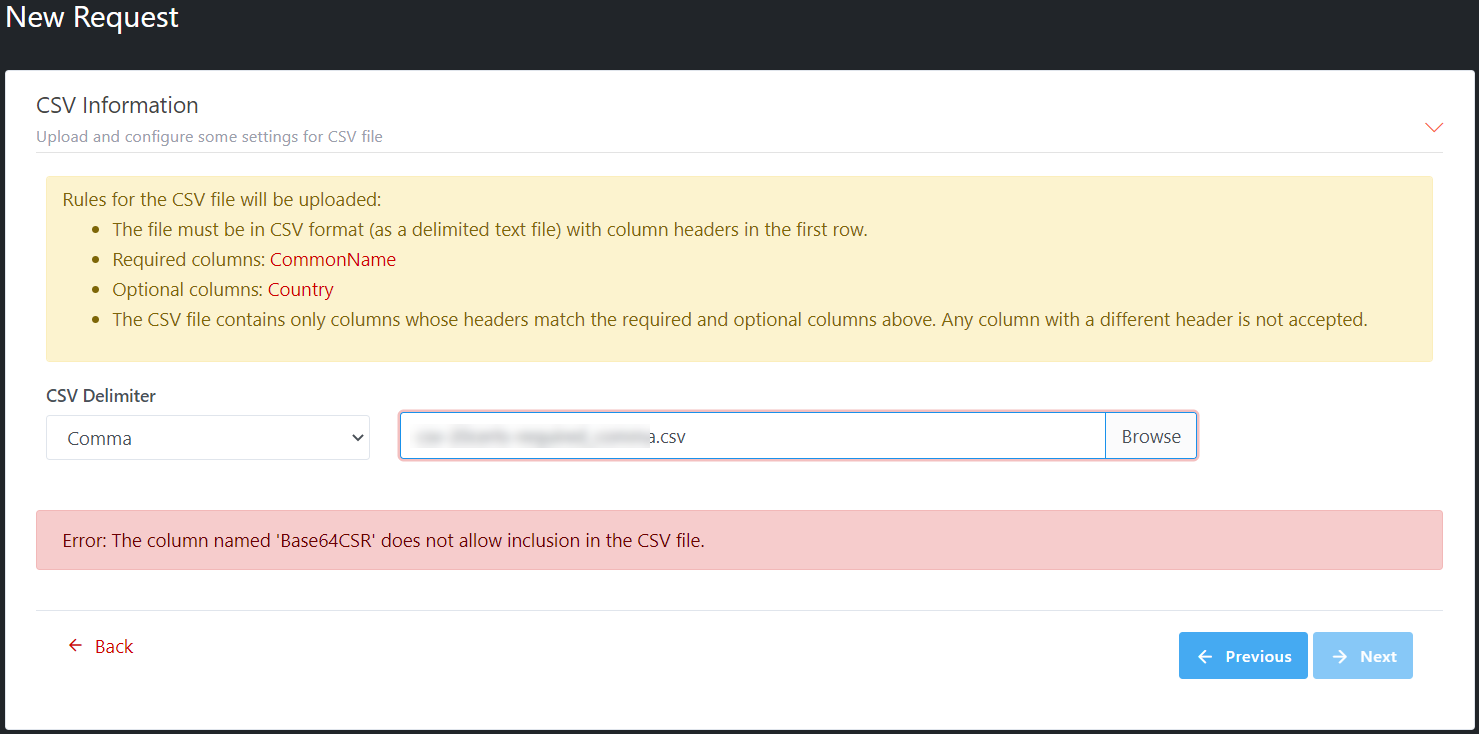The image size is (1479, 734).
Task: Click the first rule about CSV format
Action: (x=489, y=230)
